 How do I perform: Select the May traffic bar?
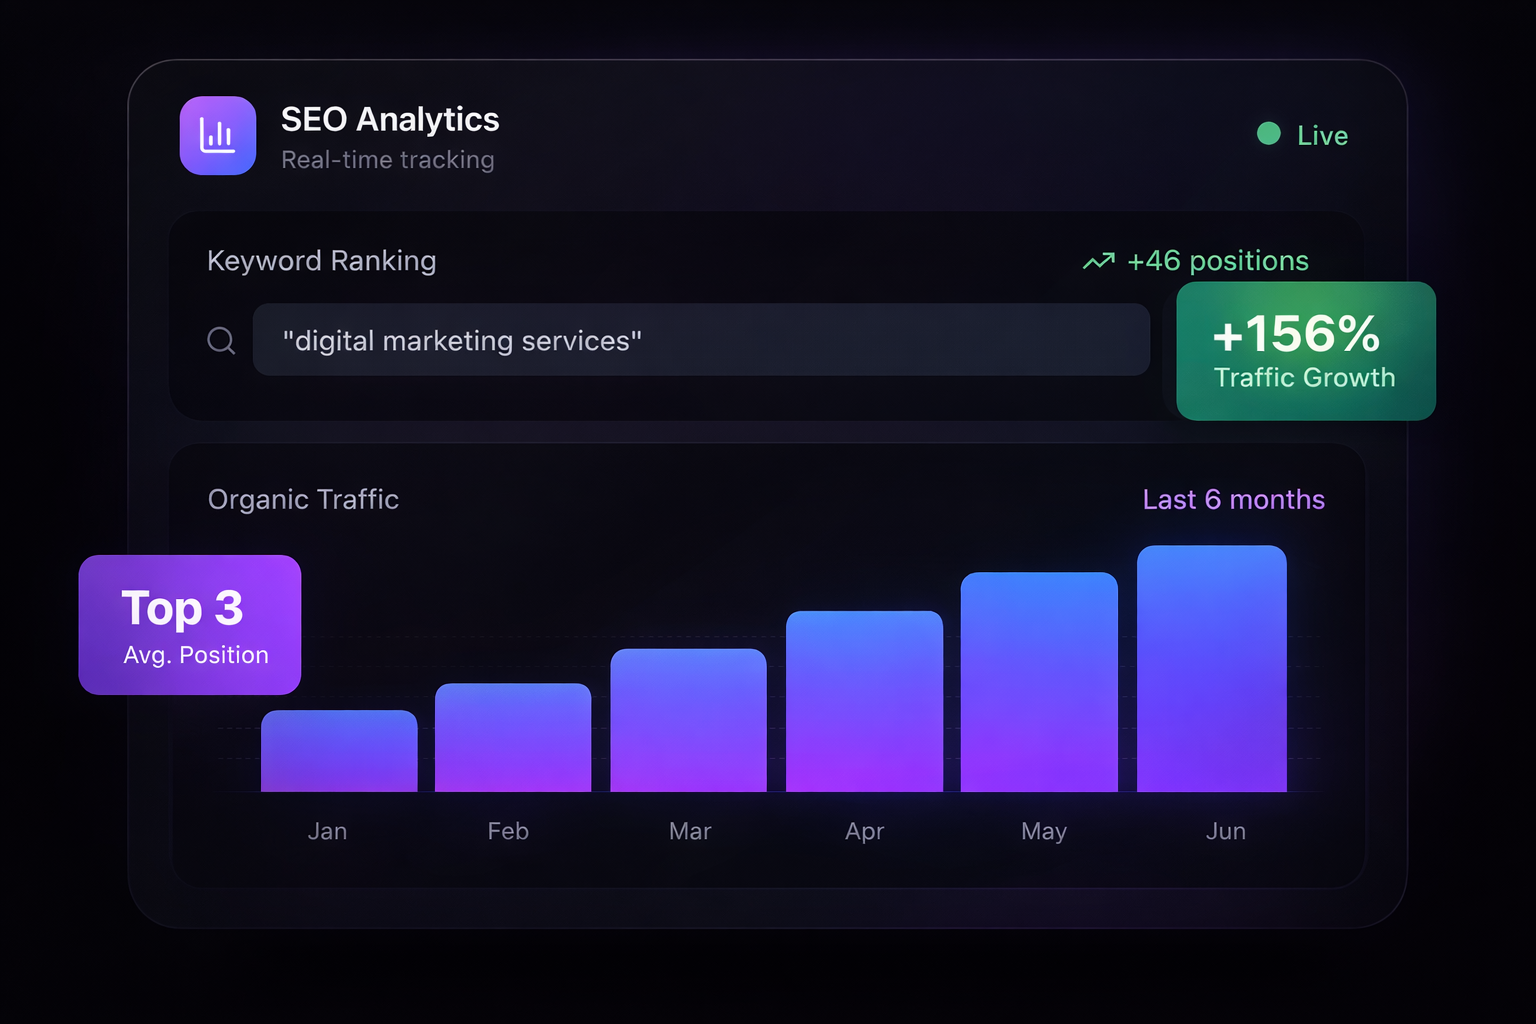1039,682
